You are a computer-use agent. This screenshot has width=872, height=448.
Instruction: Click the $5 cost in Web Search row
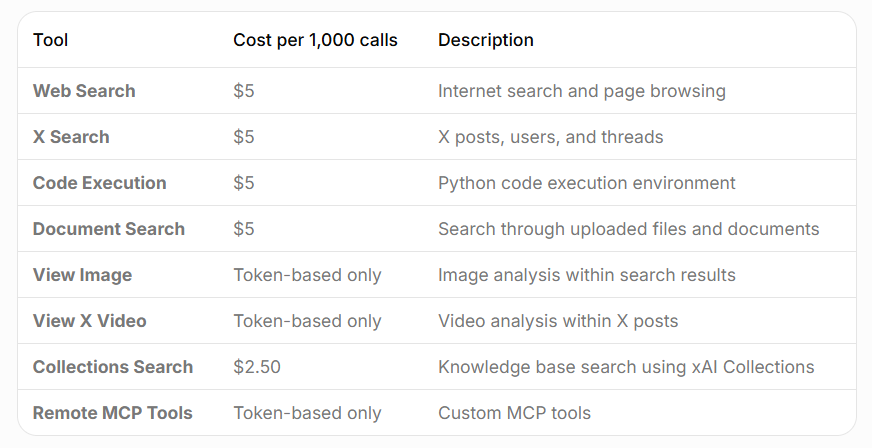(243, 91)
